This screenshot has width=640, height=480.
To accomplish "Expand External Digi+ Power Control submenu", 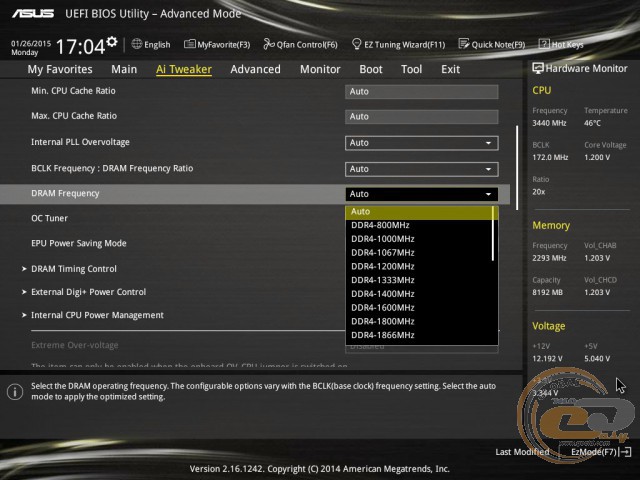I will [89, 292].
